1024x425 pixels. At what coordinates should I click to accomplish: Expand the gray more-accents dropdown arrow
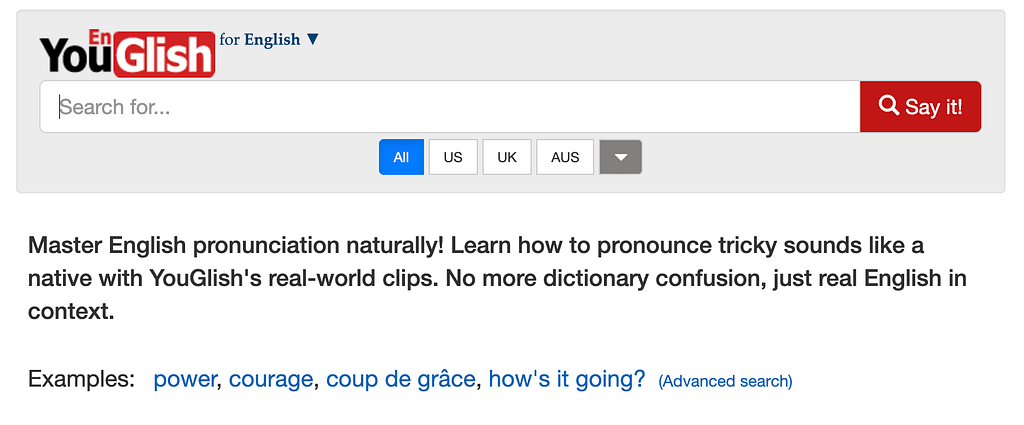(x=620, y=157)
